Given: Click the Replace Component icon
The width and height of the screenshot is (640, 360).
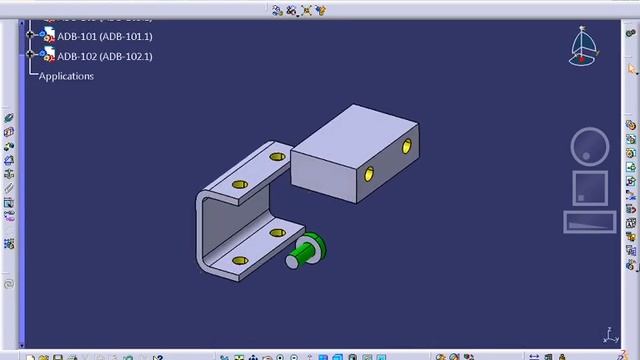Looking at the screenshot, I should [631, 195].
